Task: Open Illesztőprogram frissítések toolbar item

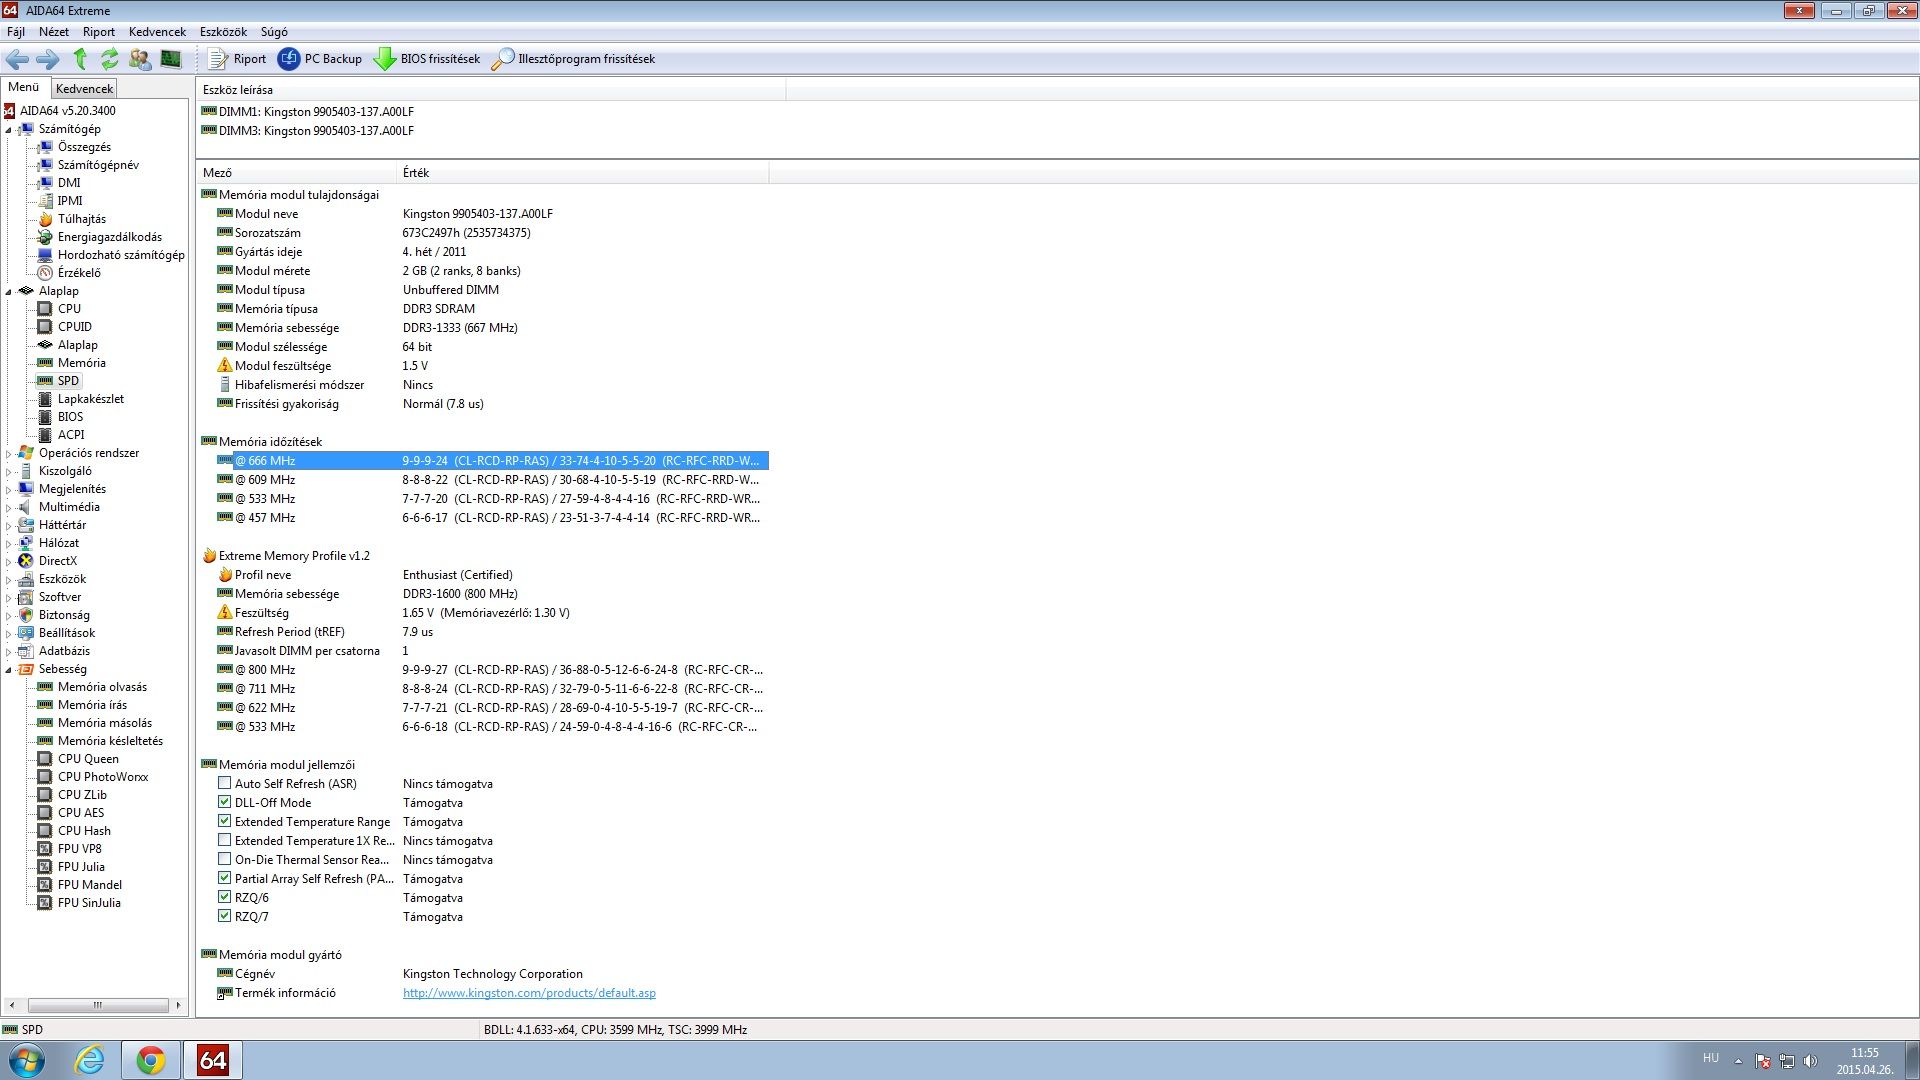Action: [x=573, y=59]
